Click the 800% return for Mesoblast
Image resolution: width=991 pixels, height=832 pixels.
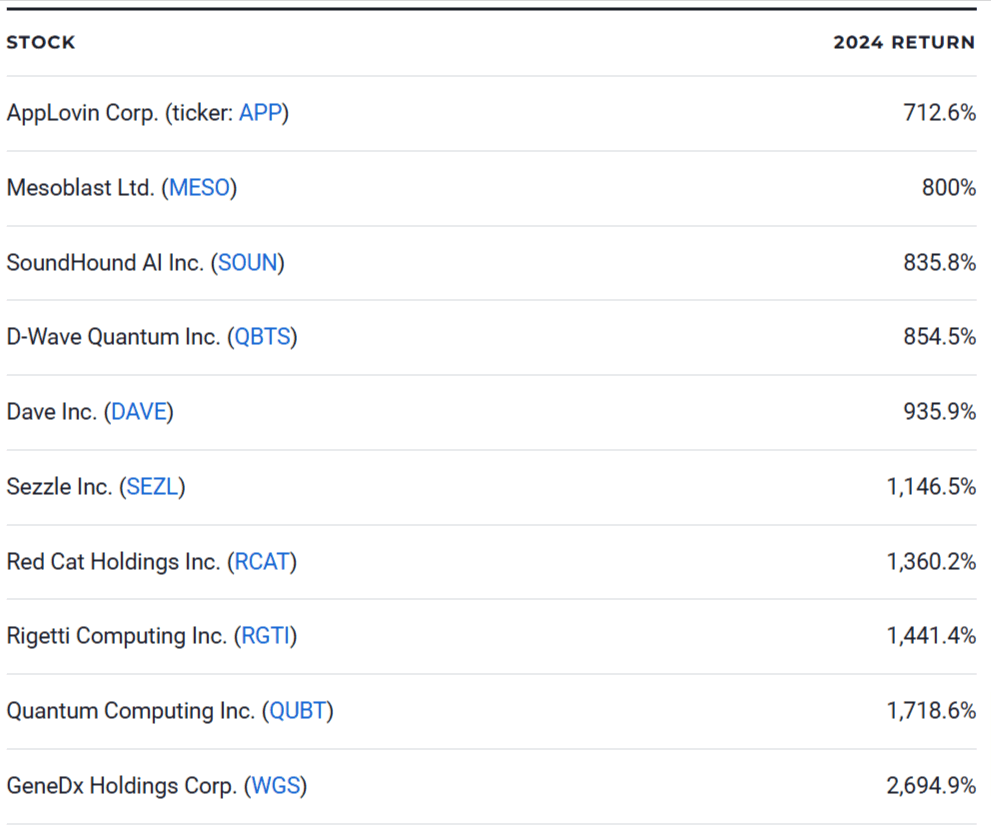(949, 188)
